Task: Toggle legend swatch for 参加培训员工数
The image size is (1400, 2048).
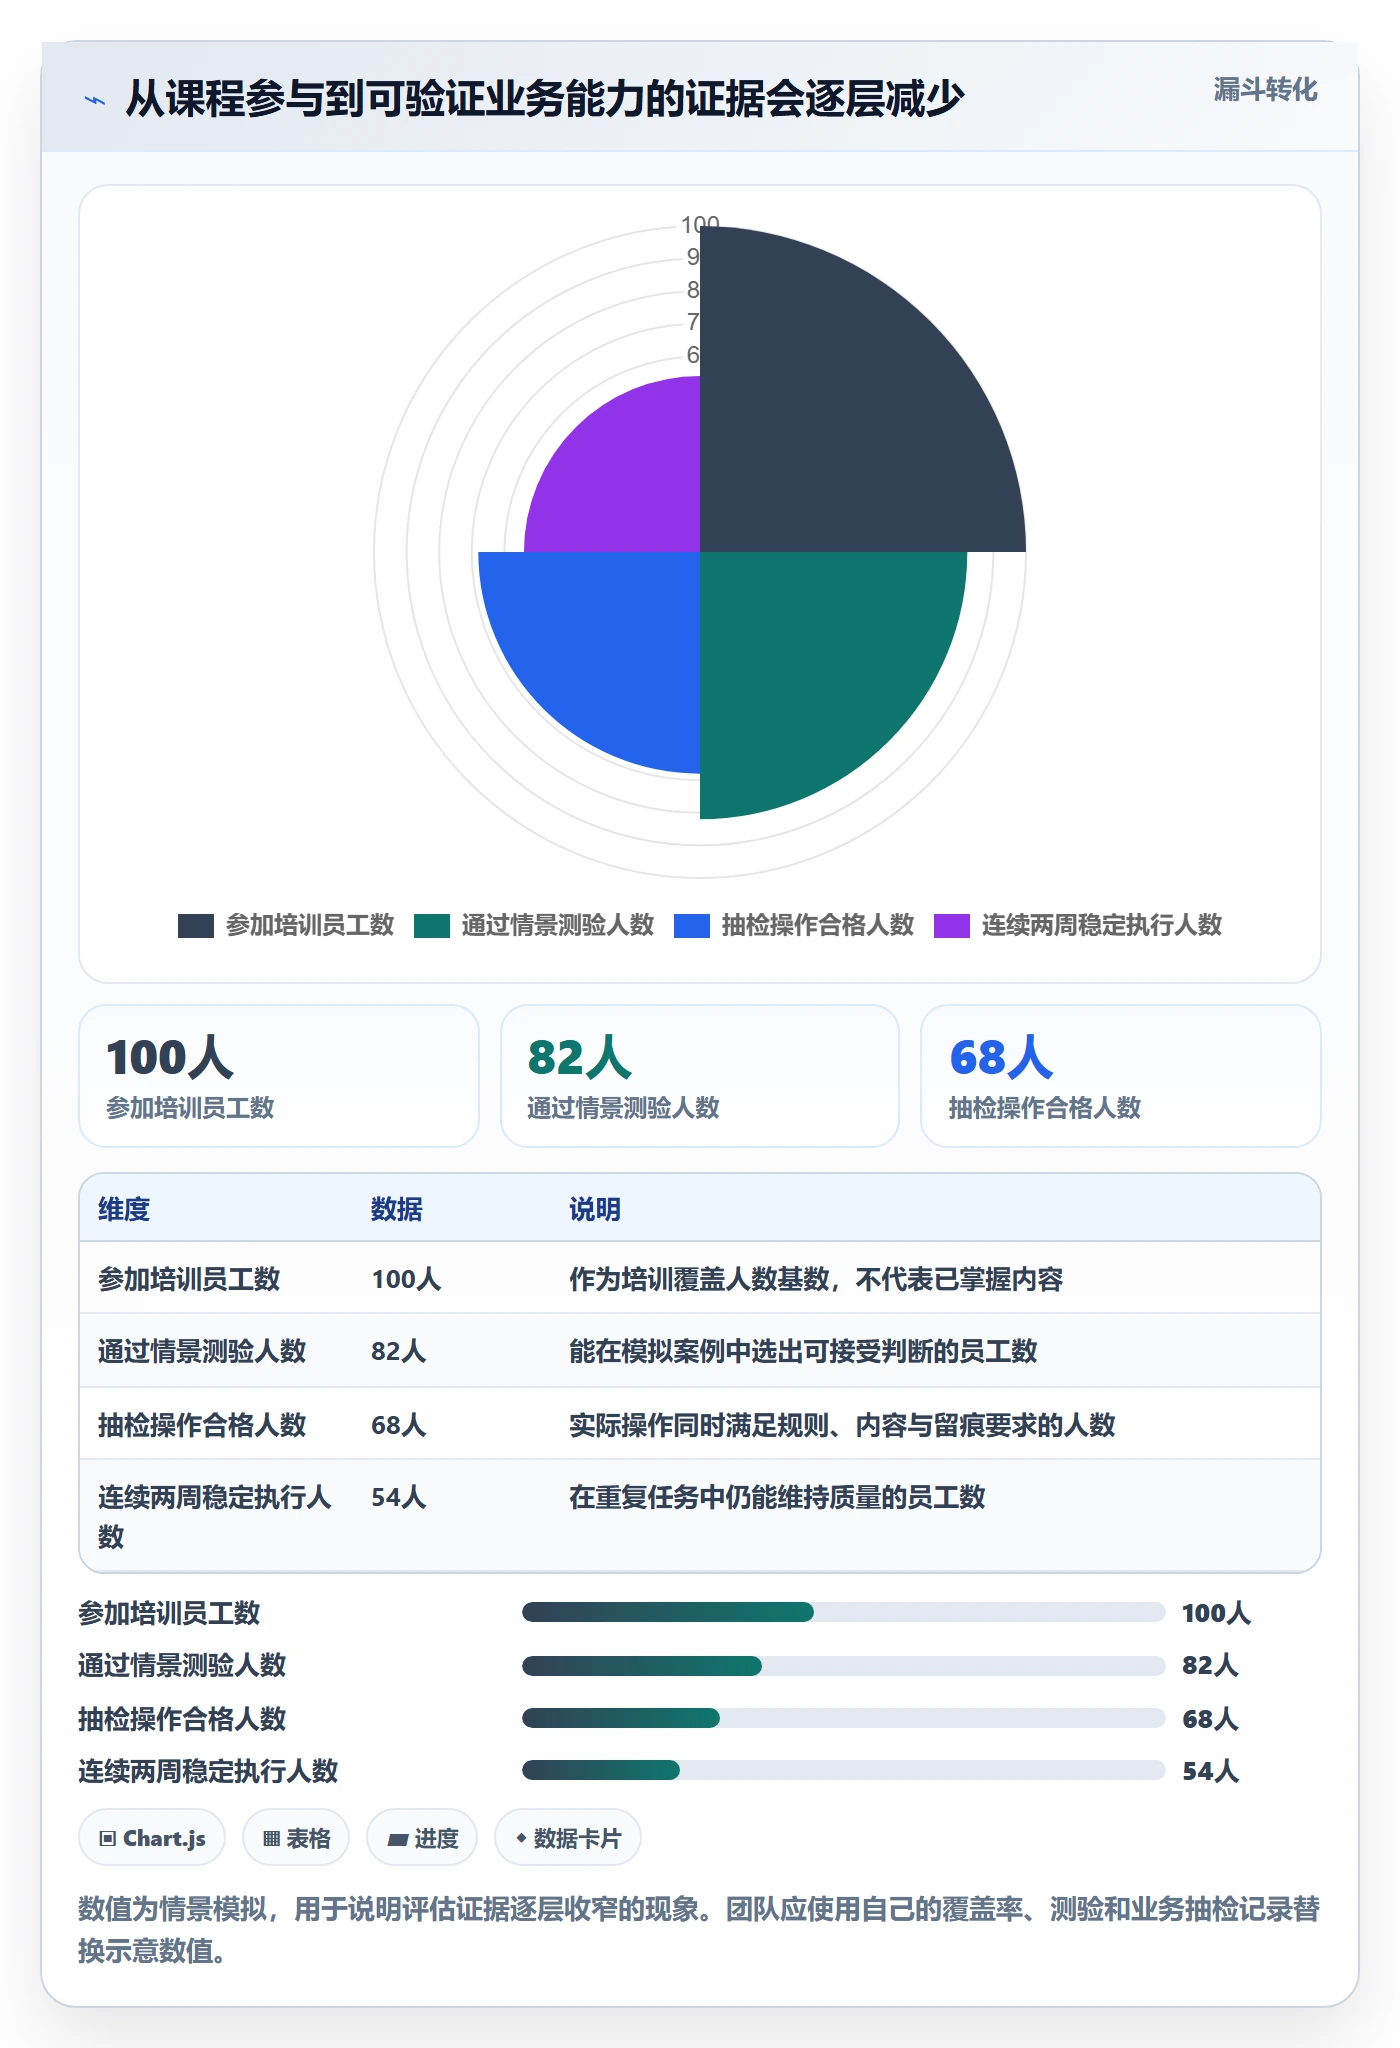Action: (196, 926)
